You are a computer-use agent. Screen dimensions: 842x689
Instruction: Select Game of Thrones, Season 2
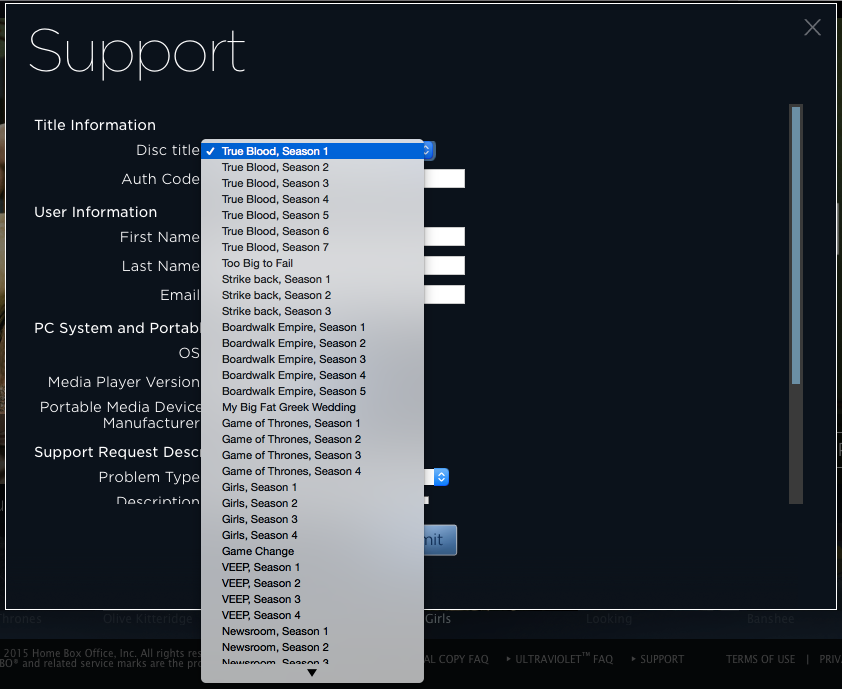pyautogui.click(x=313, y=439)
